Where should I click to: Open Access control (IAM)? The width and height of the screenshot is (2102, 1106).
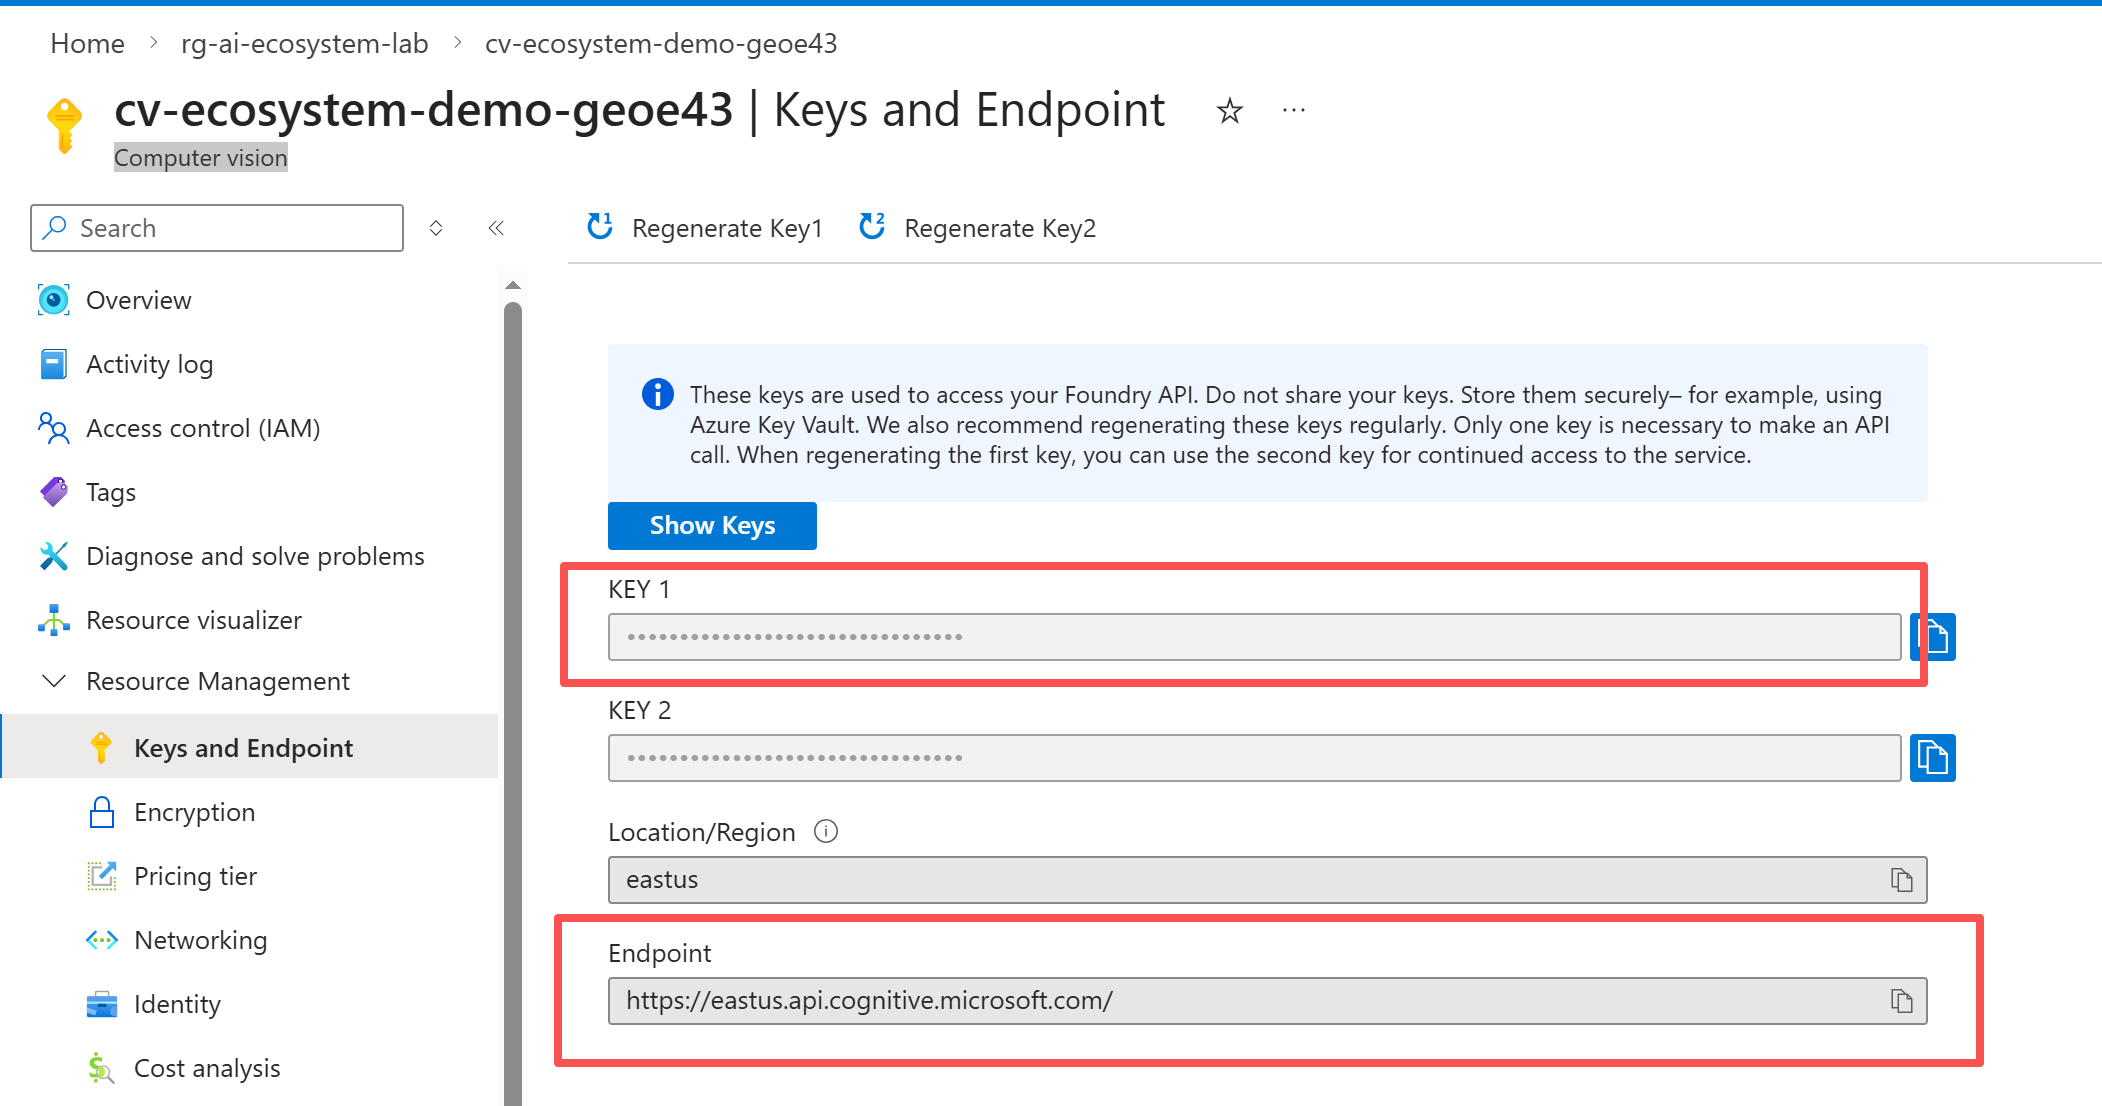pyautogui.click(x=203, y=428)
